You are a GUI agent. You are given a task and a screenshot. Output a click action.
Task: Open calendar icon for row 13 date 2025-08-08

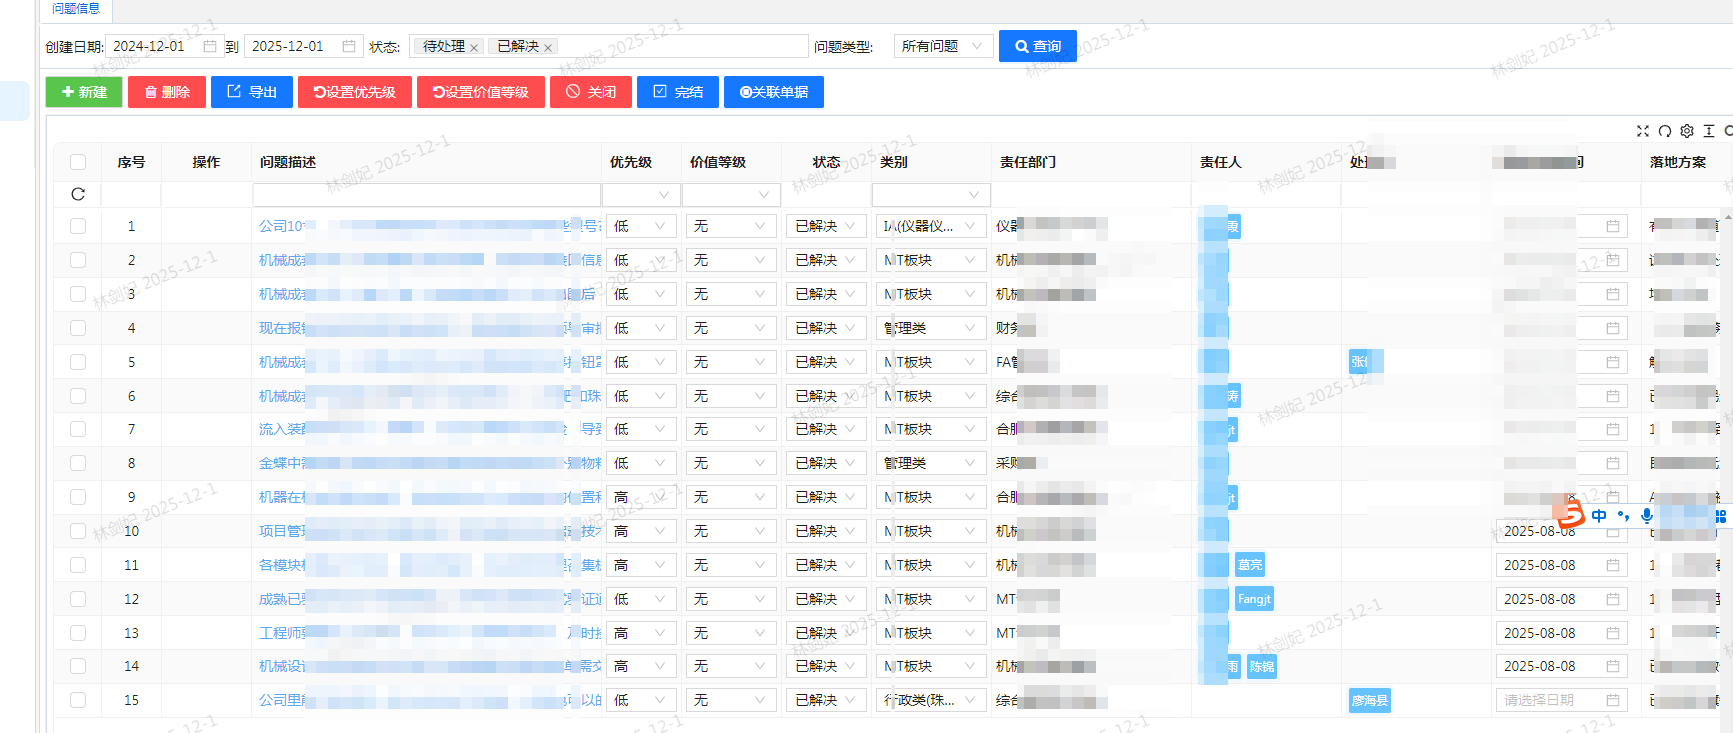point(1613,633)
